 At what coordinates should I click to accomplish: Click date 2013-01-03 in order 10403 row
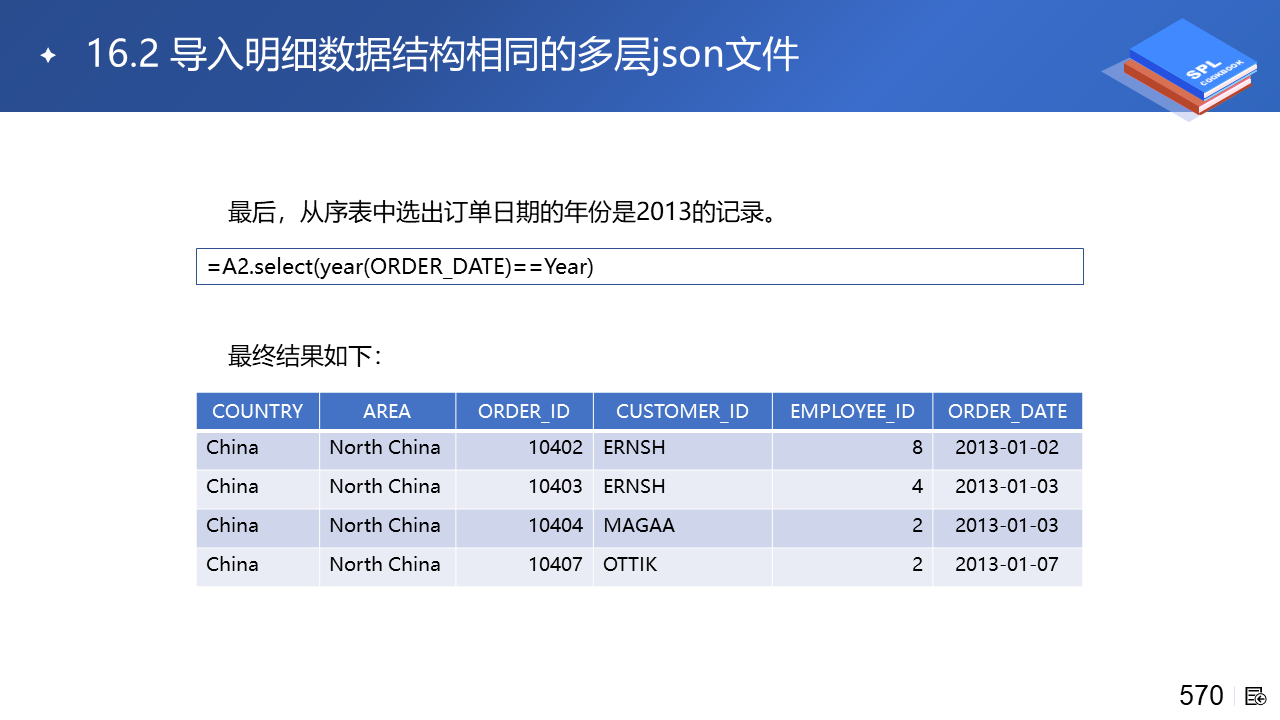(1007, 486)
